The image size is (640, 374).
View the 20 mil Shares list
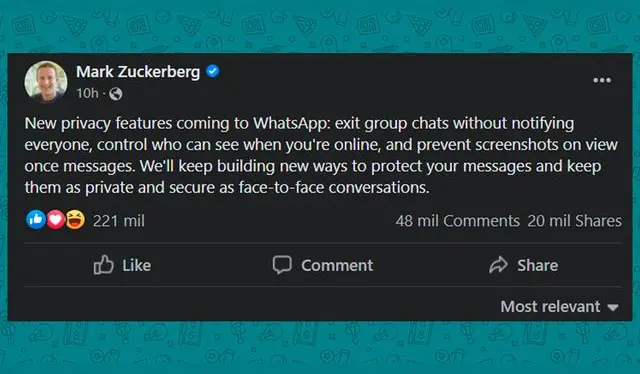pyautogui.click(x=575, y=221)
